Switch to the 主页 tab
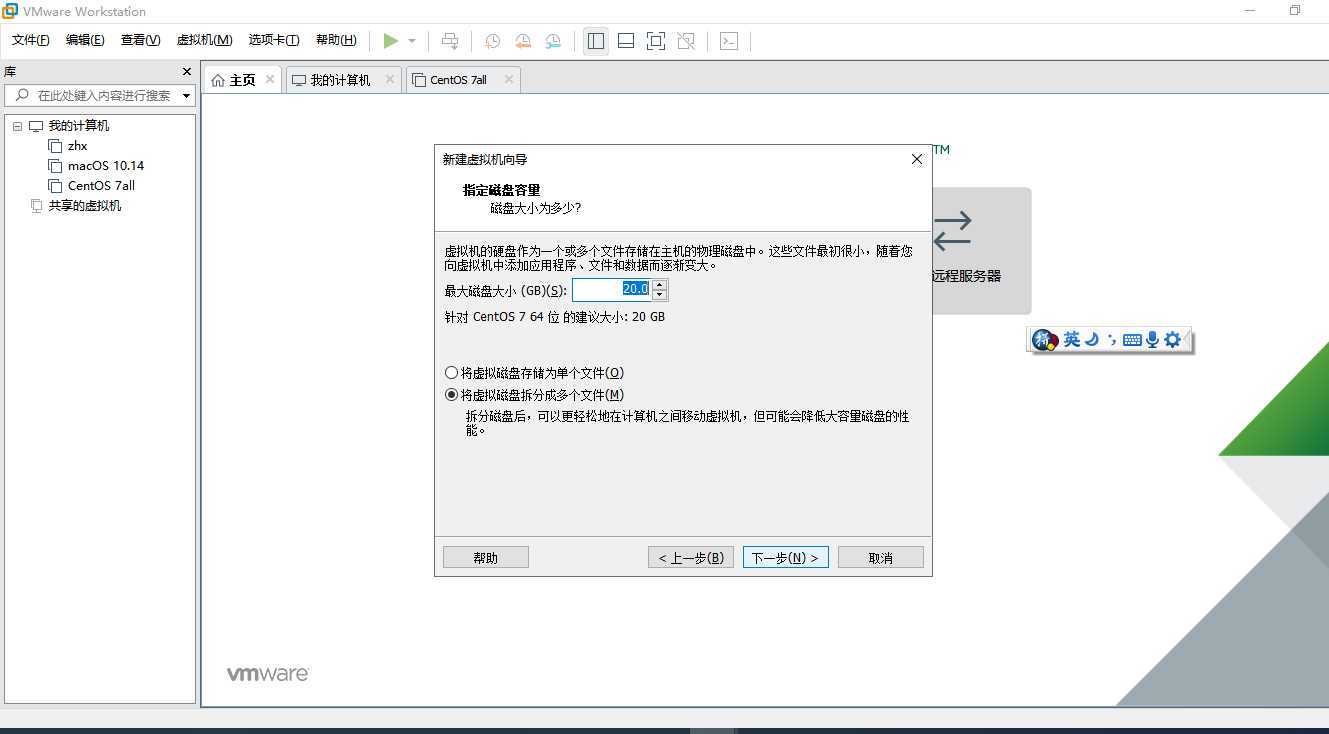This screenshot has width=1329, height=734. [x=243, y=80]
